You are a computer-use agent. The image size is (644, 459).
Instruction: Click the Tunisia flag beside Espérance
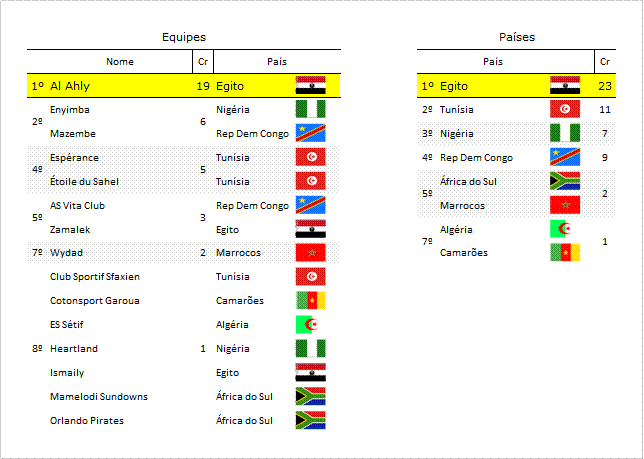point(310,157)
